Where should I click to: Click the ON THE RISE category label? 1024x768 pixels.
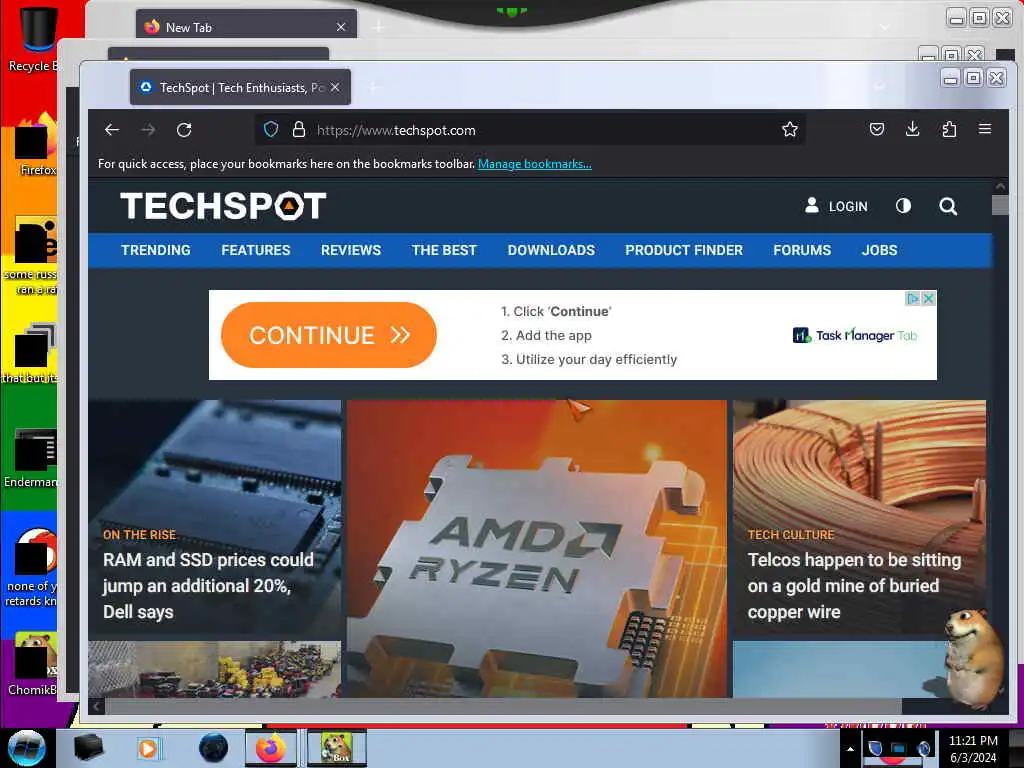point(139,535)
